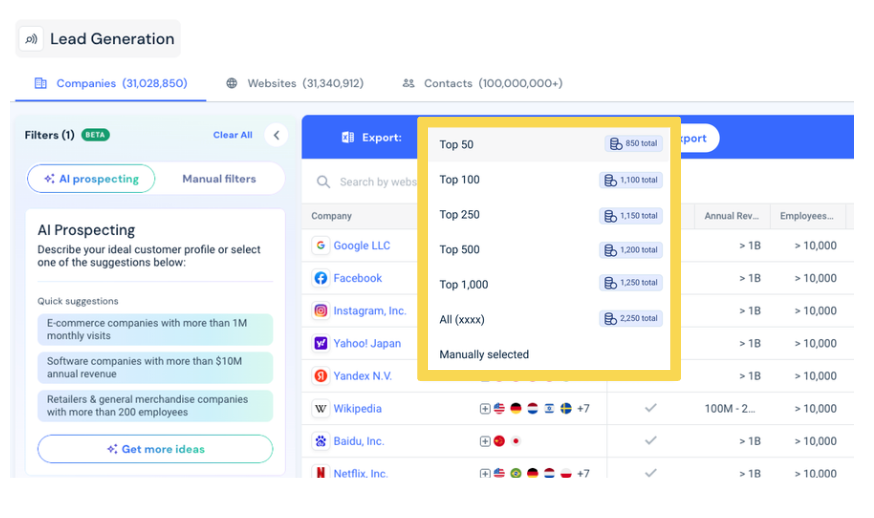Click the Clear All filters link
Screen dimensions: 874x518
232,135
